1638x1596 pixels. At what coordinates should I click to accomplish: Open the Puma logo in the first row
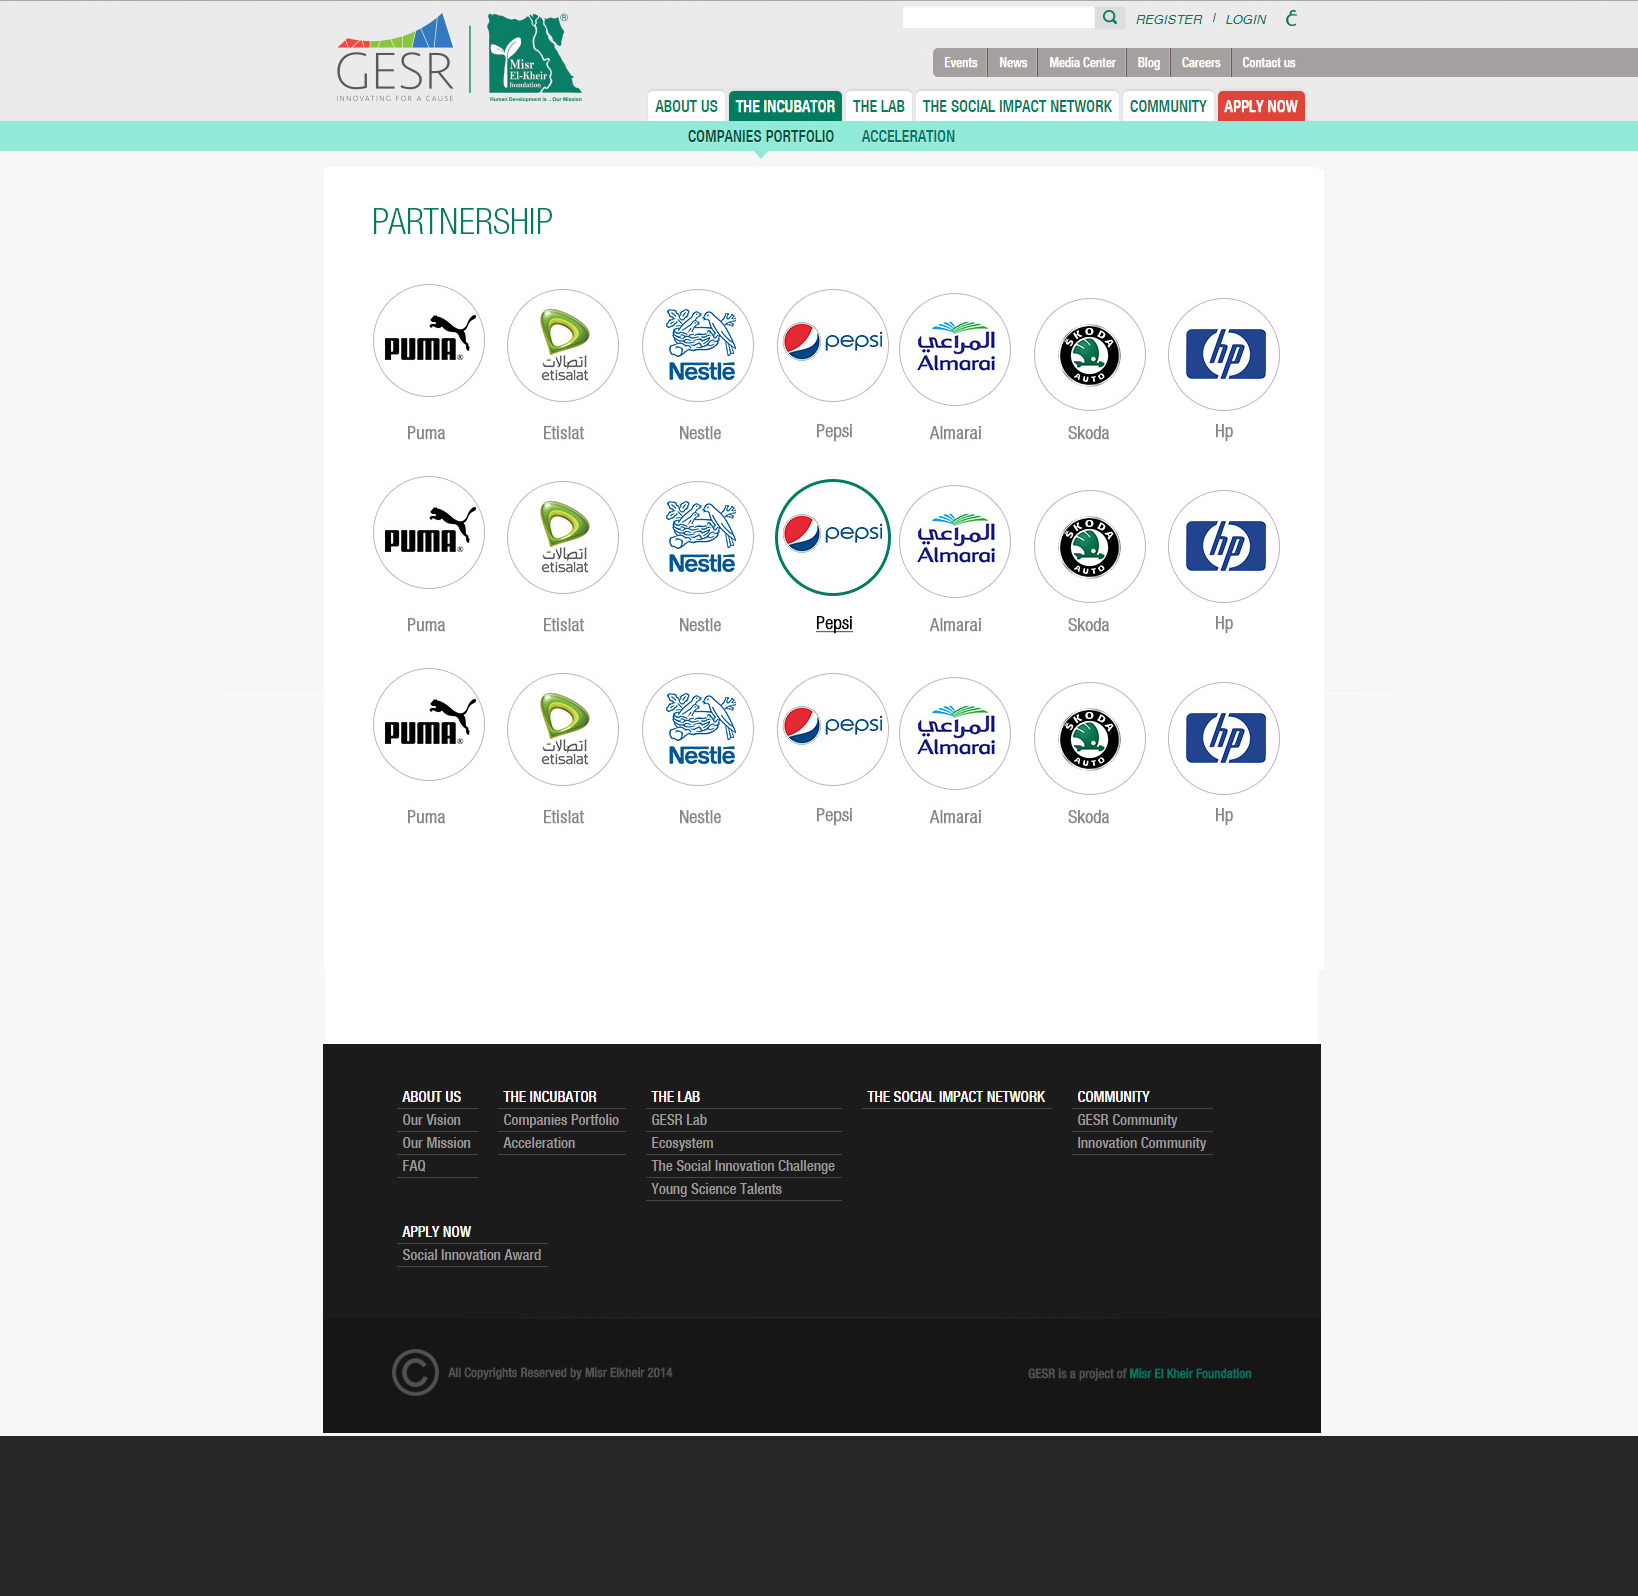click(x=429, y=341)
